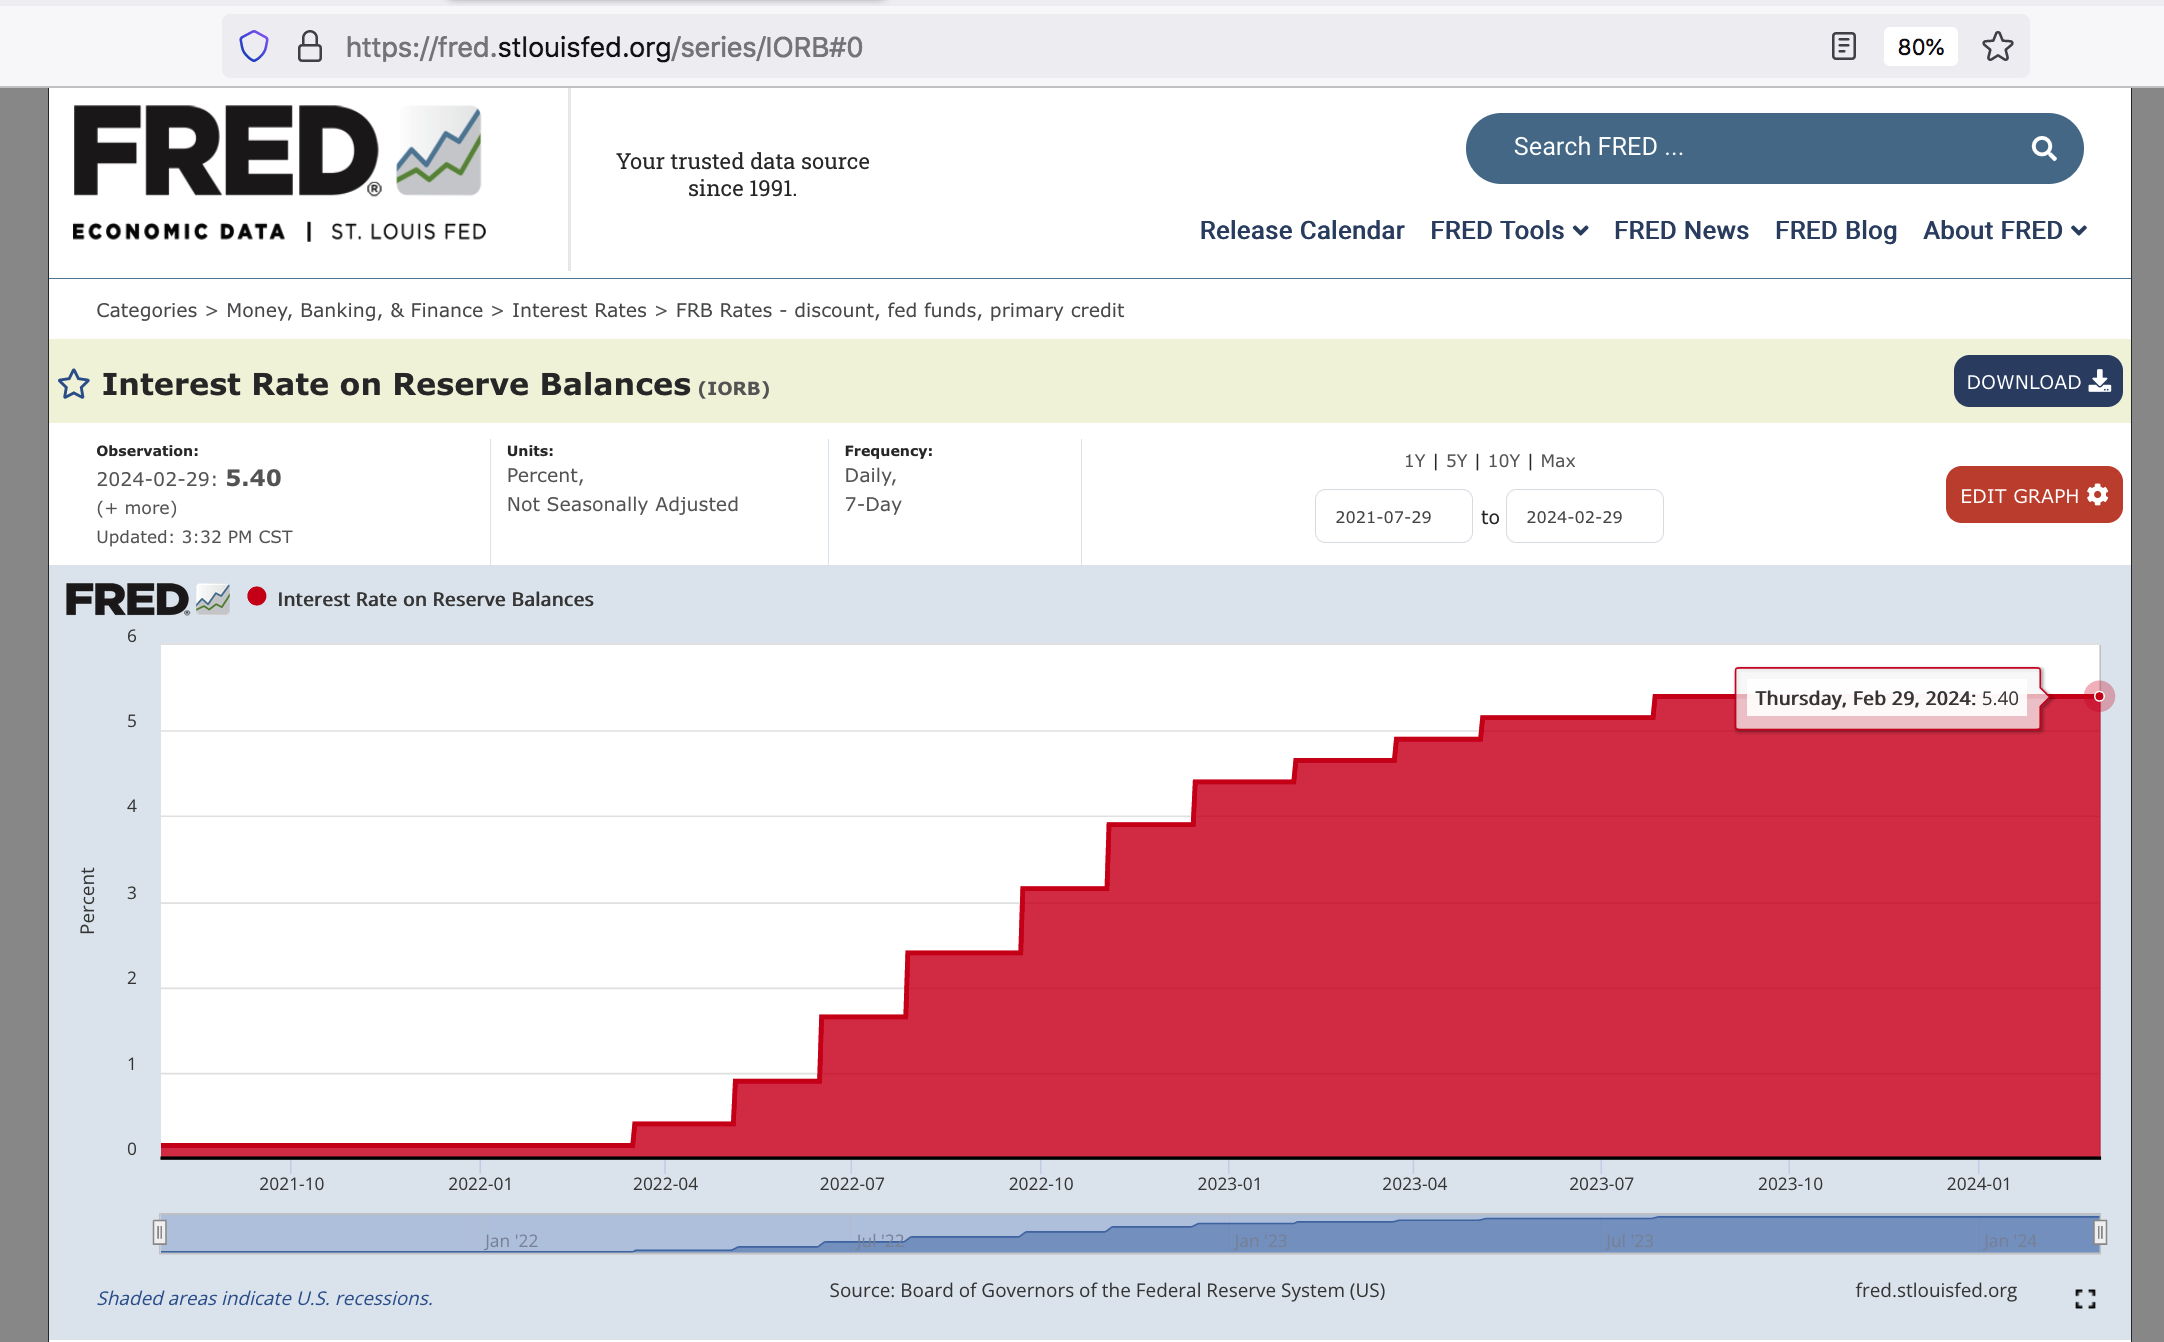Click the search magnifier icon
This screenshot has width=2164, height=1342.
coord(2044,149)
